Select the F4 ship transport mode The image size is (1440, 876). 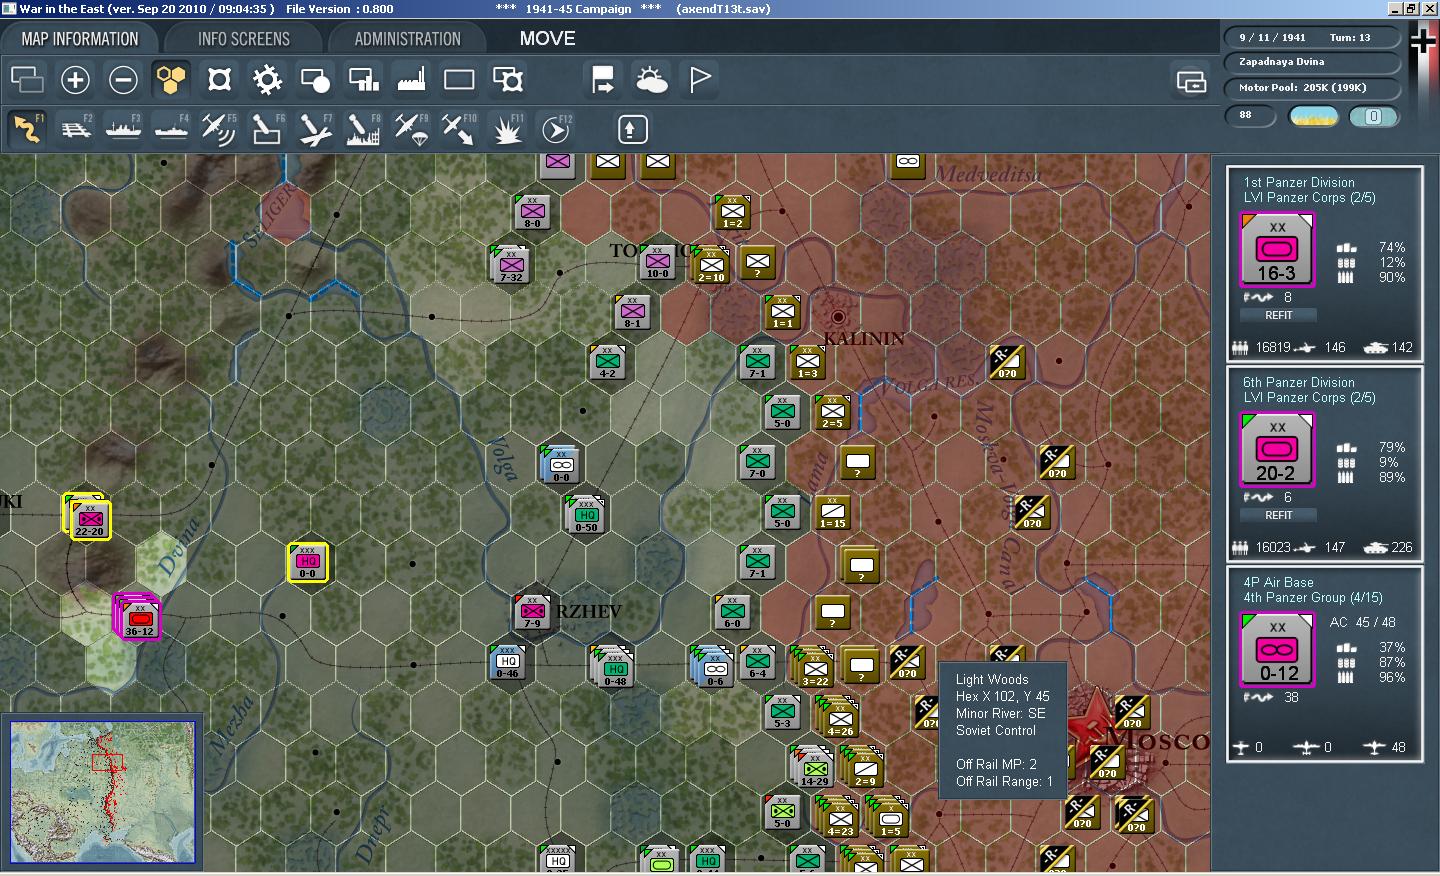click(x=171, y=129)
